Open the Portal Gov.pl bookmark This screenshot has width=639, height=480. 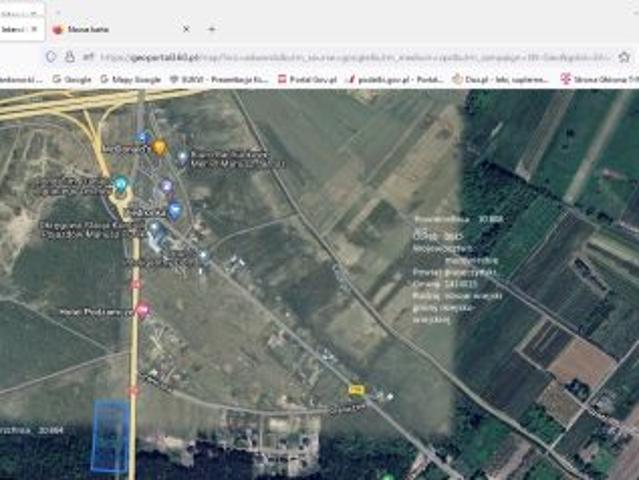pos(305,78)
